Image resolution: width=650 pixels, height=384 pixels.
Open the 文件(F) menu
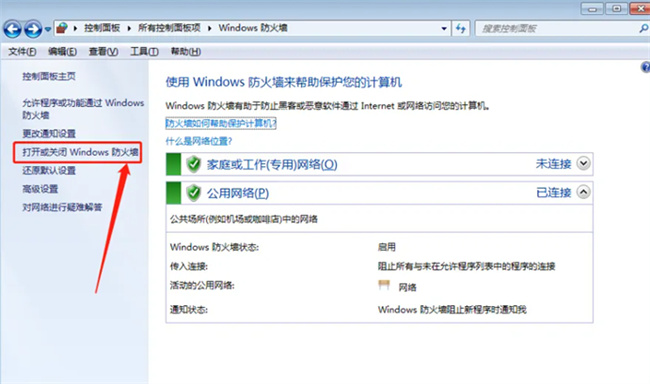22,51
